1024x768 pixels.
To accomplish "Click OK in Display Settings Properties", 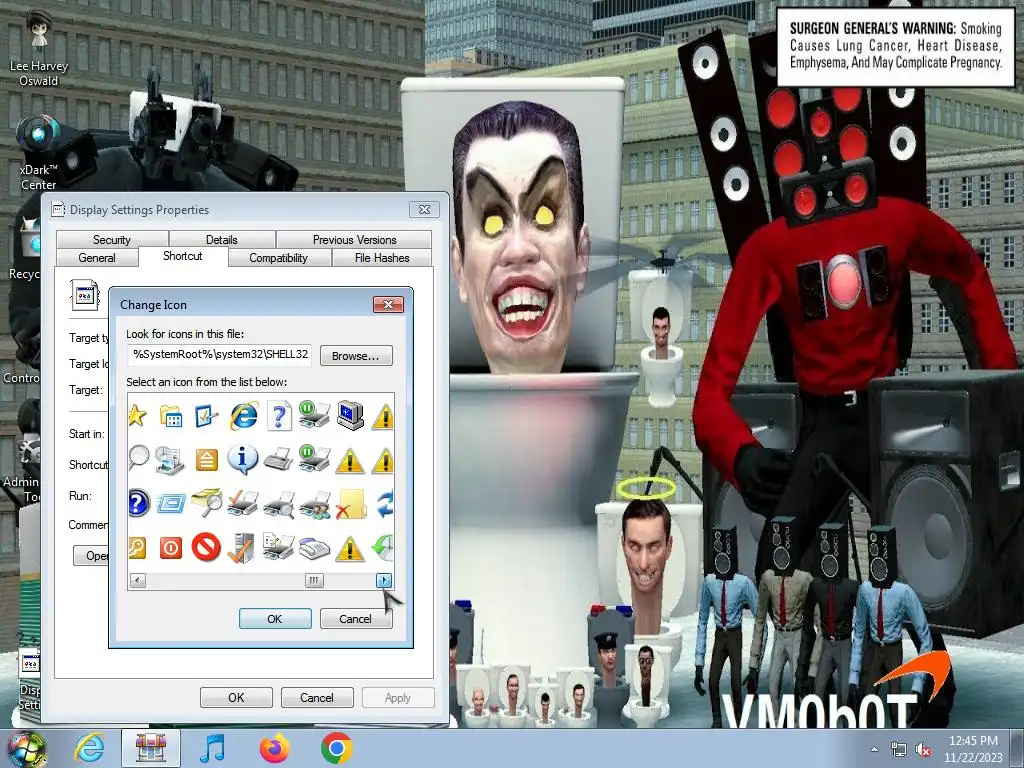I will [236, 697].
